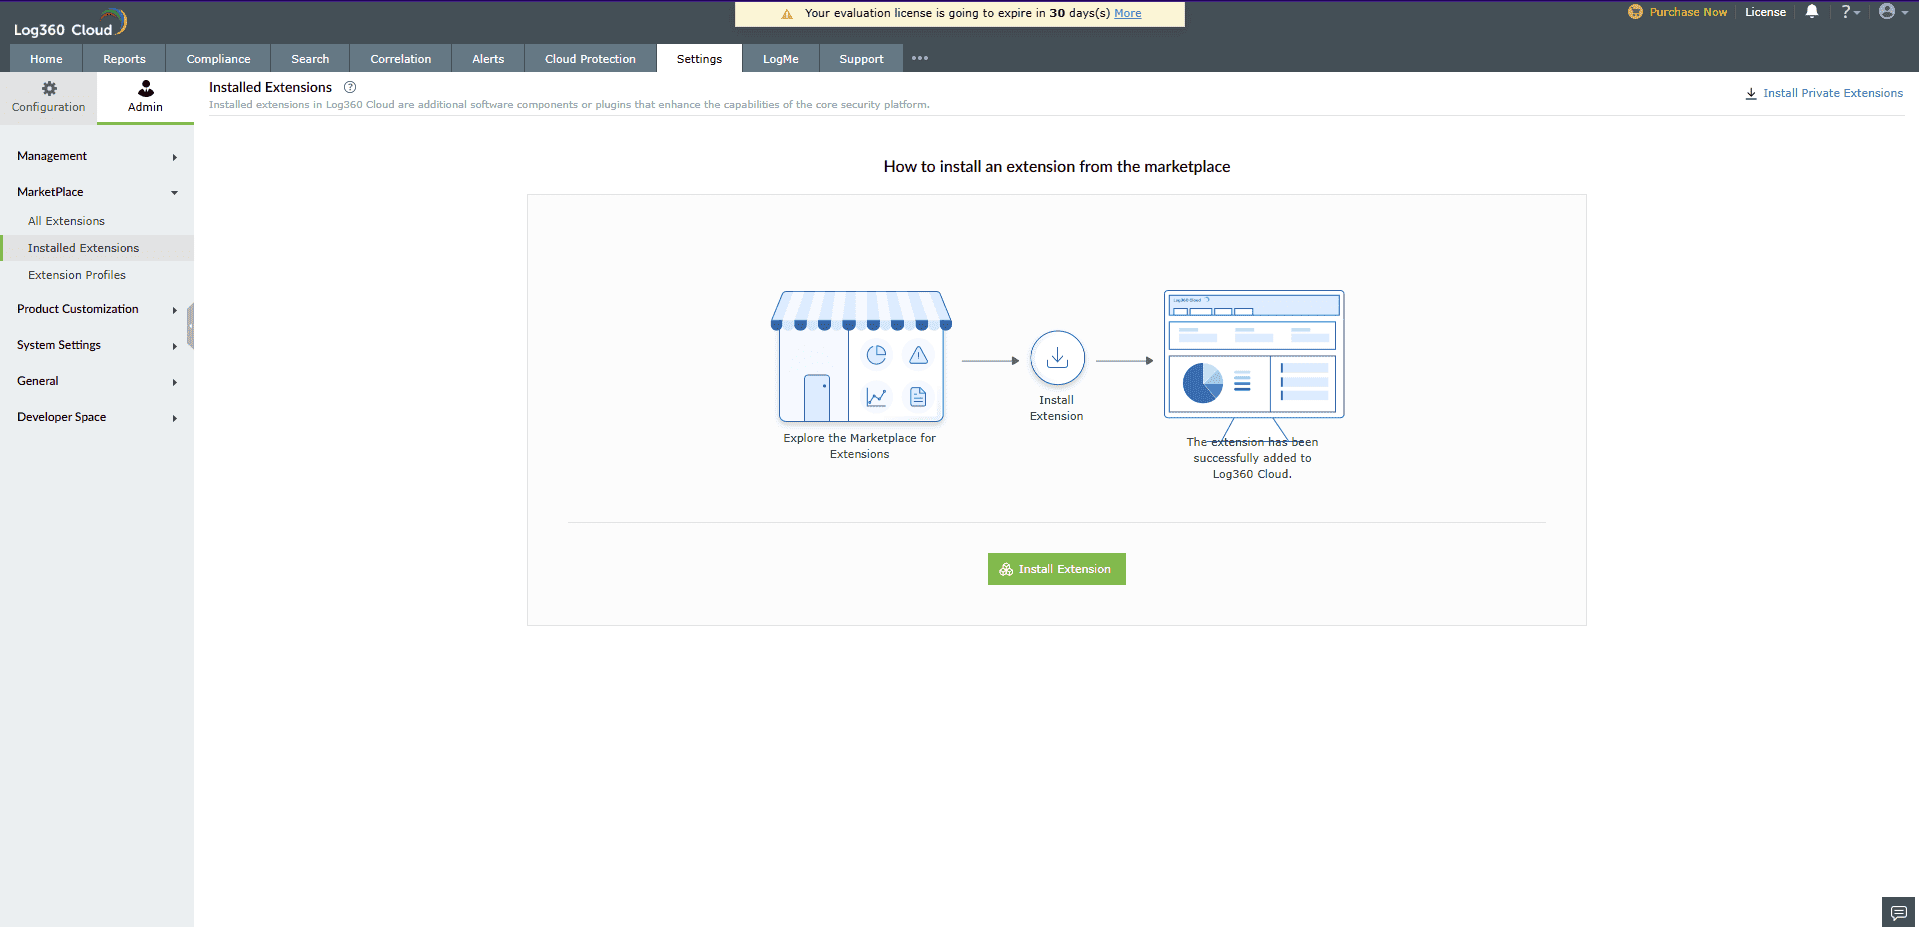Expand the Management section
Image resolution: width=1919 pixels, height=927 pixels.
pyautogui.click(x=97, y=156)
